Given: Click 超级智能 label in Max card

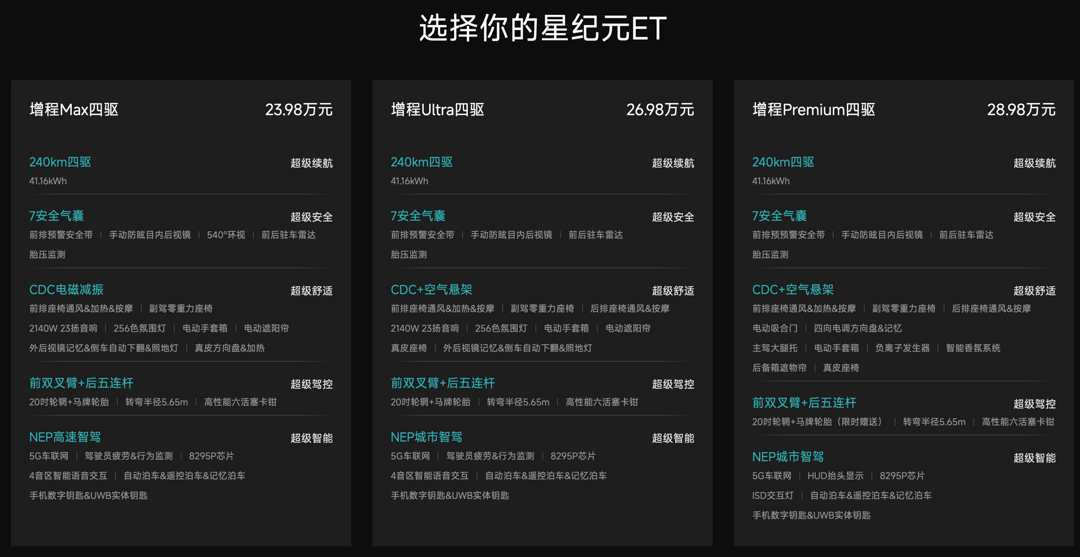Looking at the screenshot, I should 311,438.
